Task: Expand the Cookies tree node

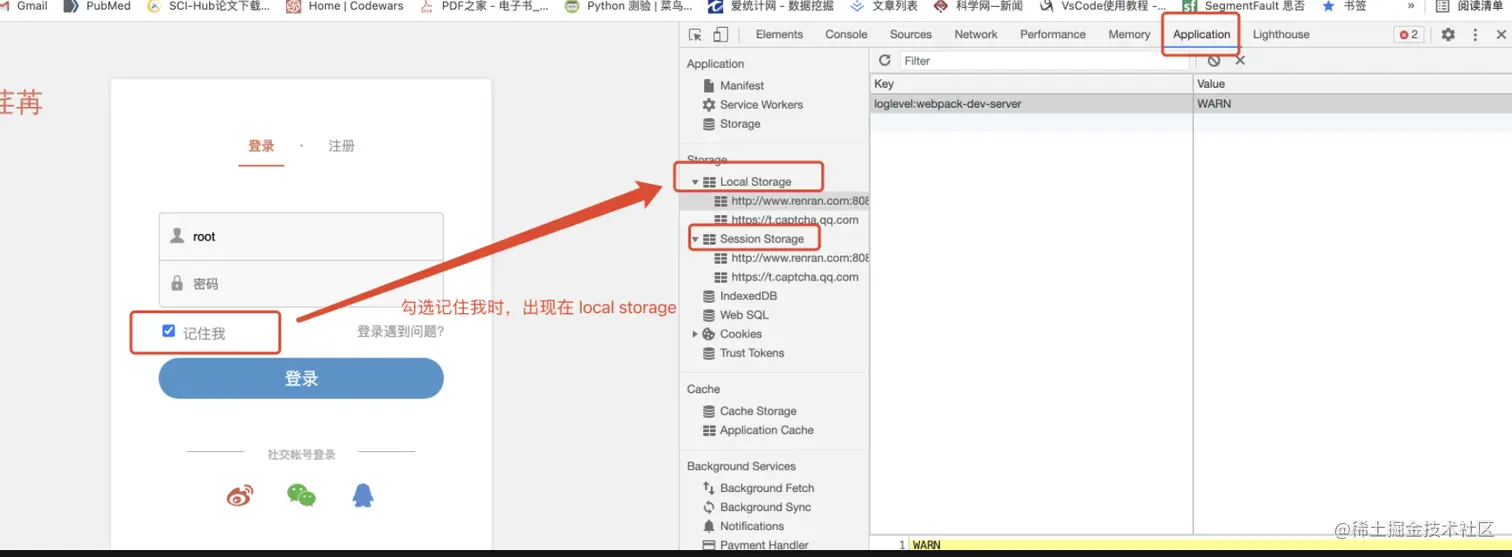Action: click(695, 334)
